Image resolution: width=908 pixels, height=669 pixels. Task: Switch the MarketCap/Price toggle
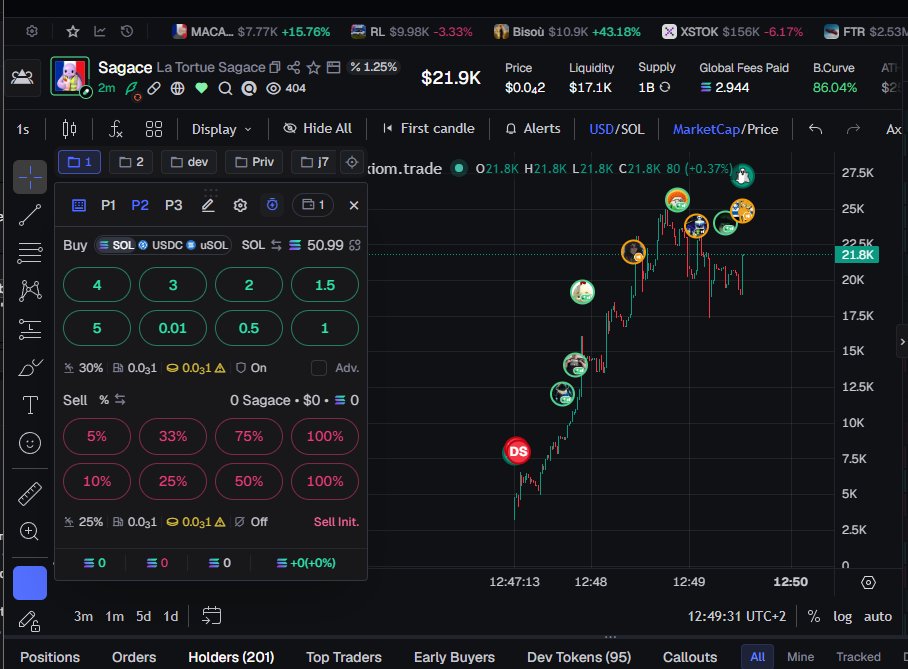[x=726, y=129]
